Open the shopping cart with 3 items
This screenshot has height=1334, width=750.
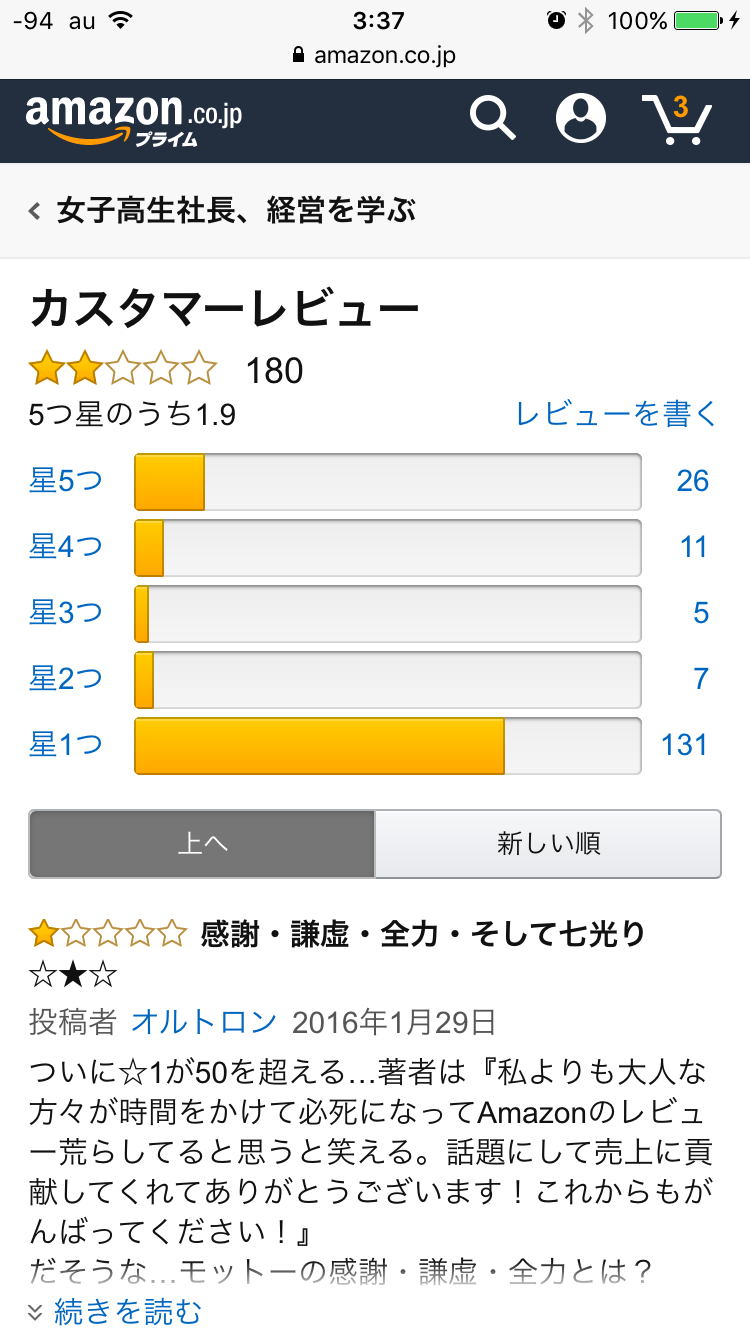pos(677,119)
